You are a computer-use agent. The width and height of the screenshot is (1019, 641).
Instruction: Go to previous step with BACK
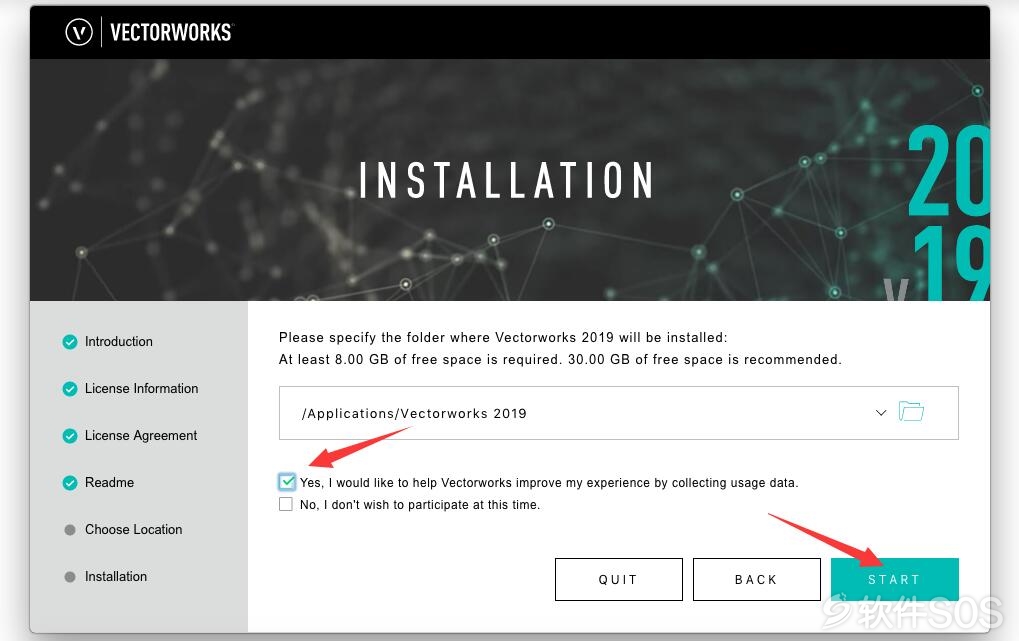click(x=756, y=579)
